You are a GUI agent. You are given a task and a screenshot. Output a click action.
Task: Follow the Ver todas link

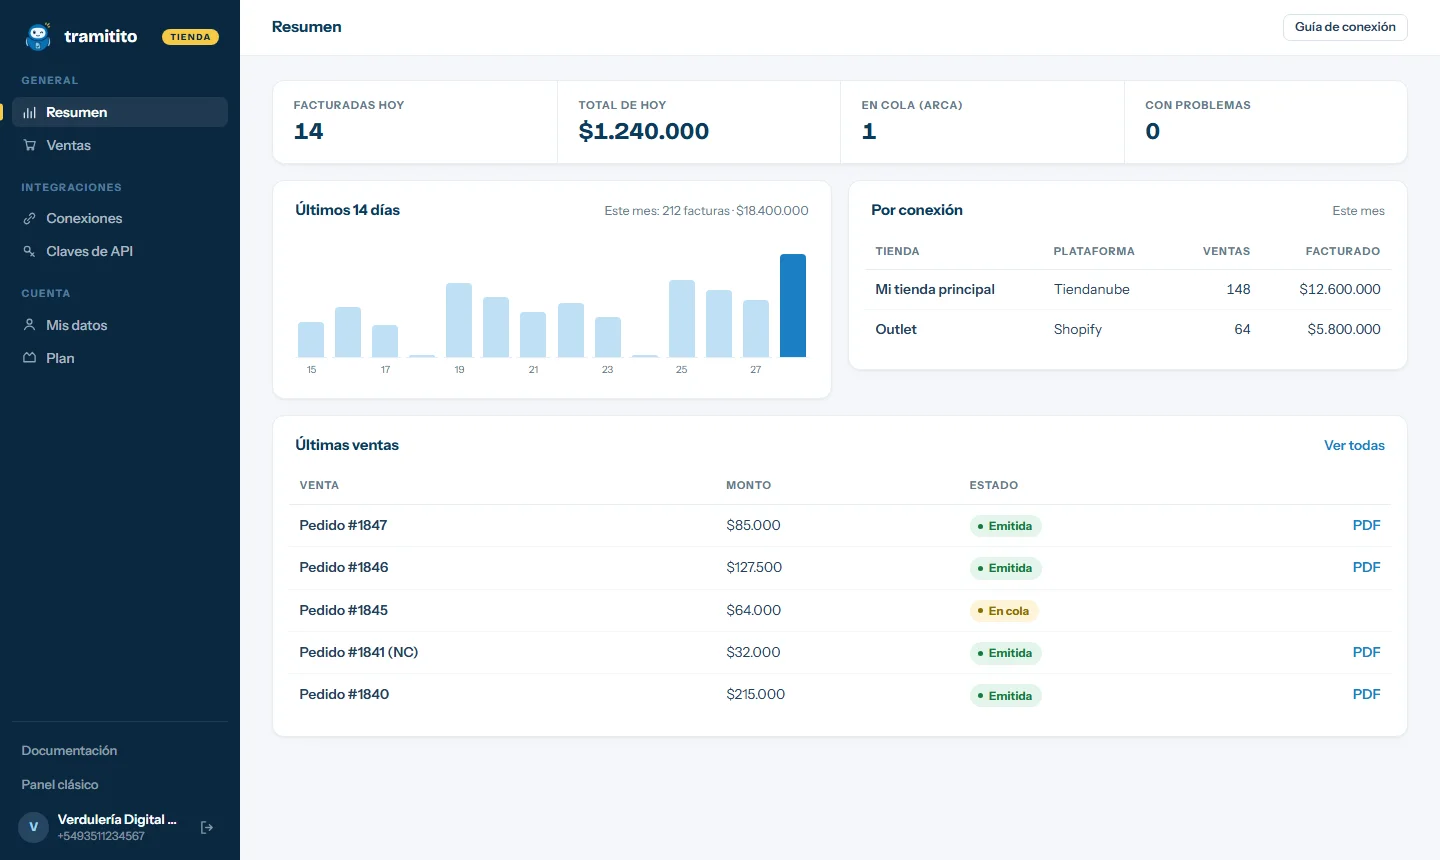pos(1354,446)
